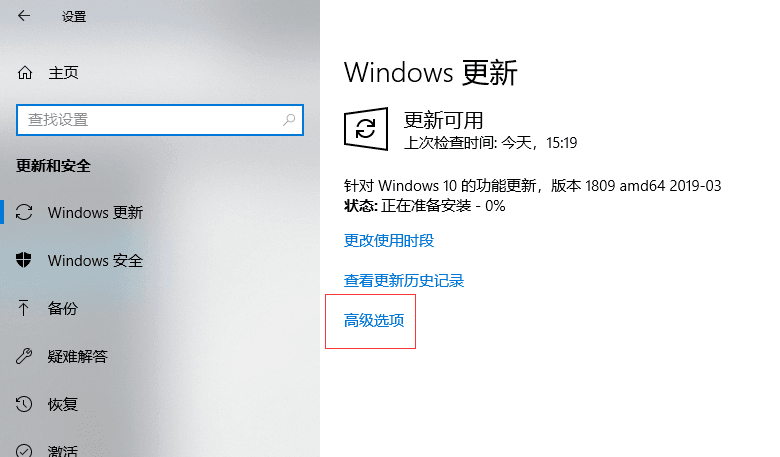Open the 更改使用时段 link
The width and height of the screenshot is (780, 457).
(x=389, y=241)
